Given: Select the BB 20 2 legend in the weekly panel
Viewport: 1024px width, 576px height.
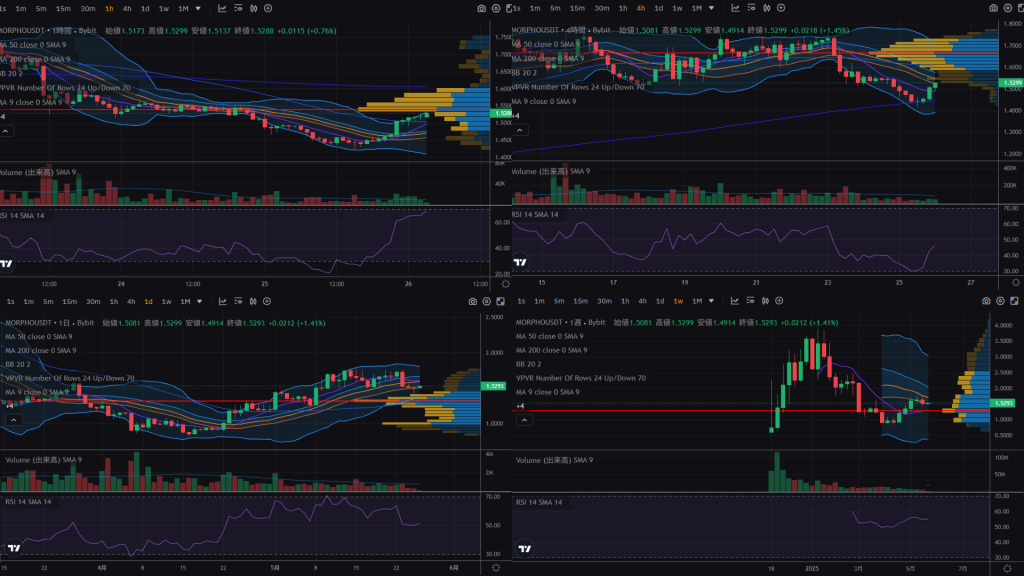Looking at the screenshot, I should click(x=528, y=364).
